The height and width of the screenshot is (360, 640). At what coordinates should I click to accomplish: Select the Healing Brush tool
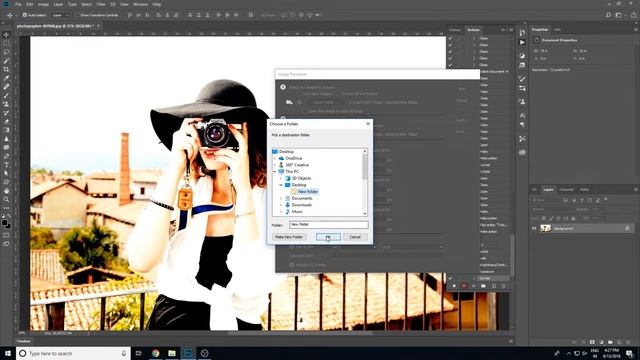[6, 87]
